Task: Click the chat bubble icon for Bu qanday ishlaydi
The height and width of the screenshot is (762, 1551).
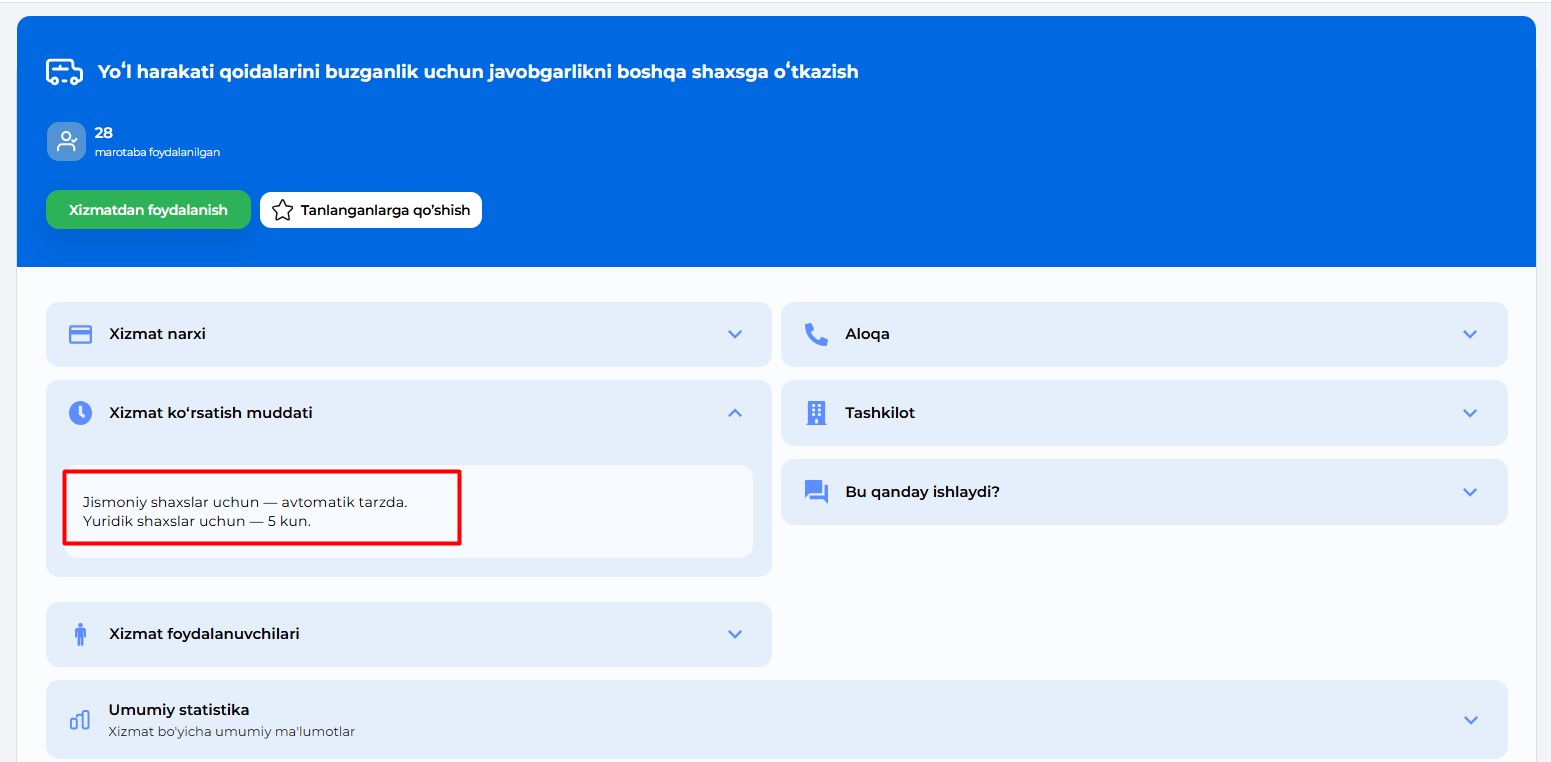Action: [816, 492]
